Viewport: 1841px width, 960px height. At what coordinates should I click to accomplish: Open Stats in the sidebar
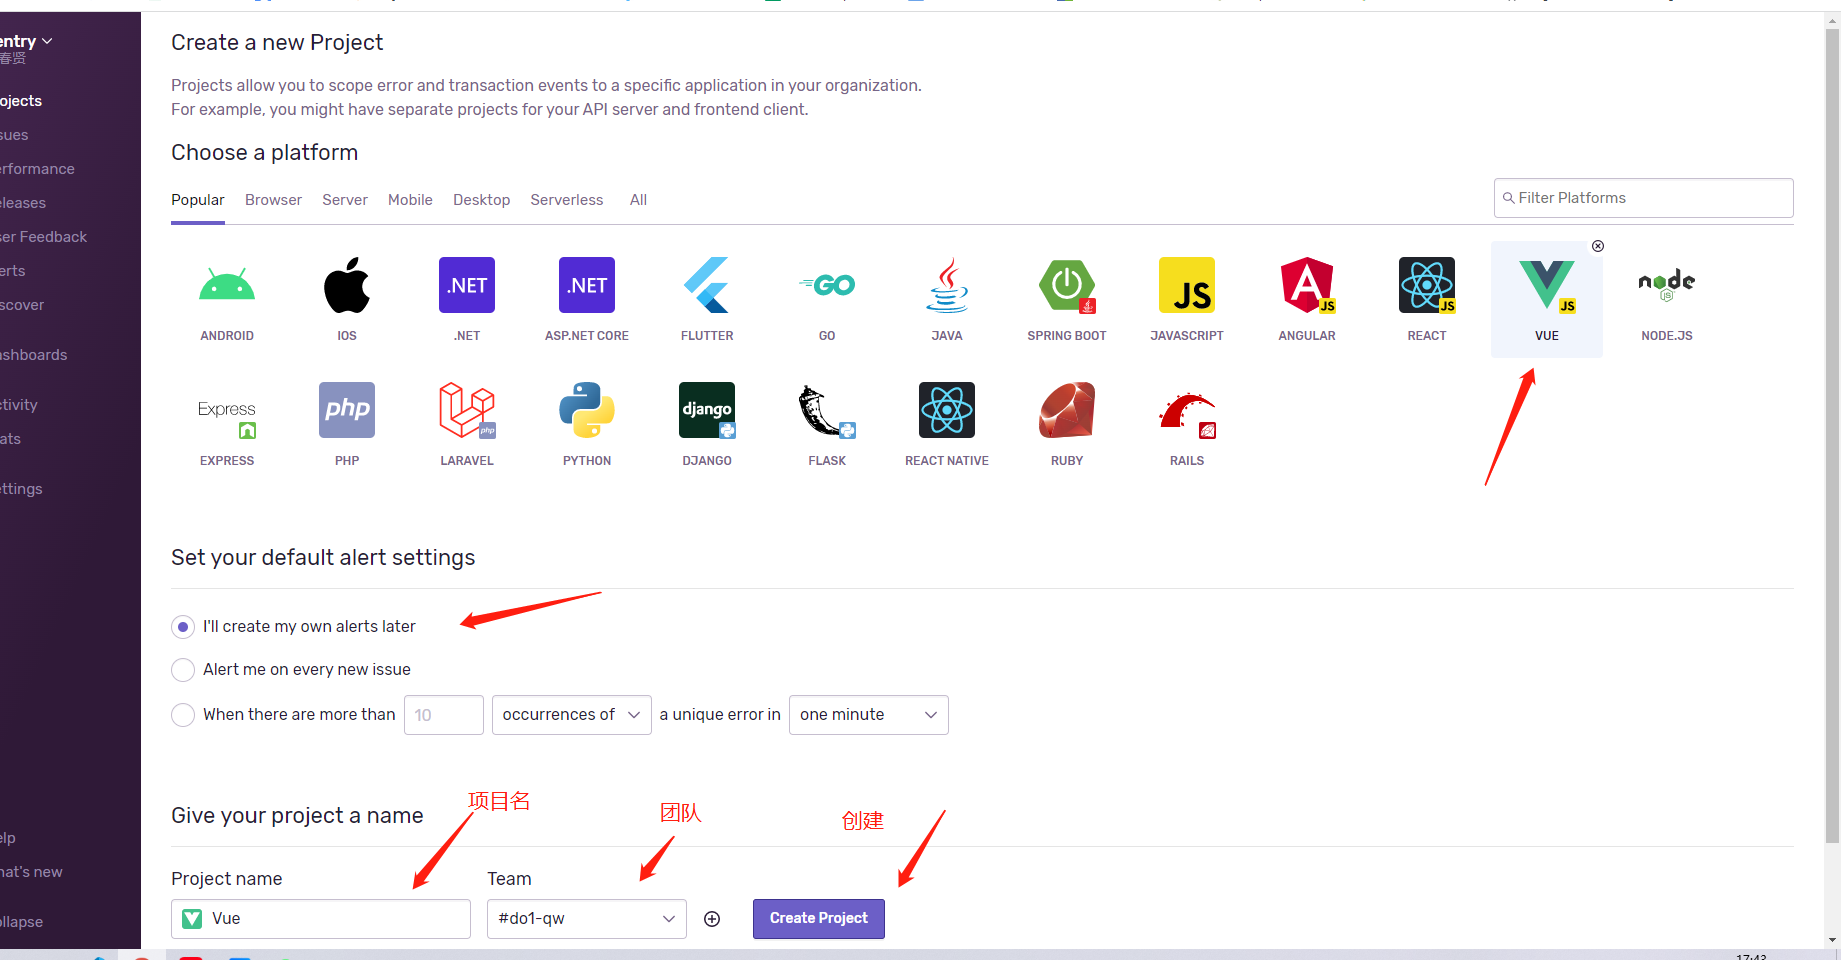[10, 439]
